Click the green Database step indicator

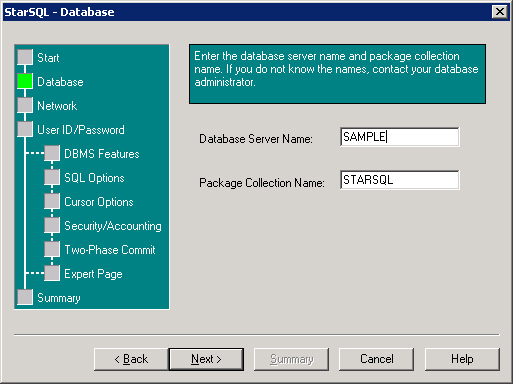pyautogui.click(x=25, y=81)
